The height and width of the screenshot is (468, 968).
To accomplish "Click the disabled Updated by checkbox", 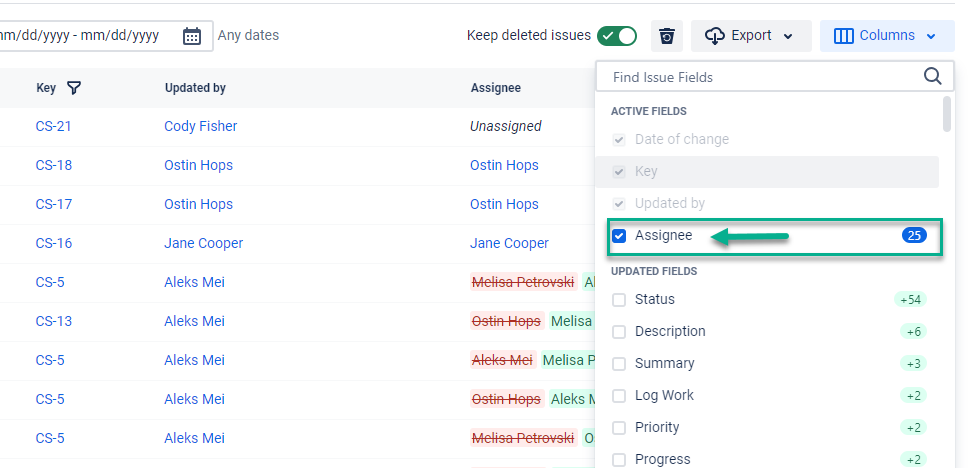I will coord(619,204).
